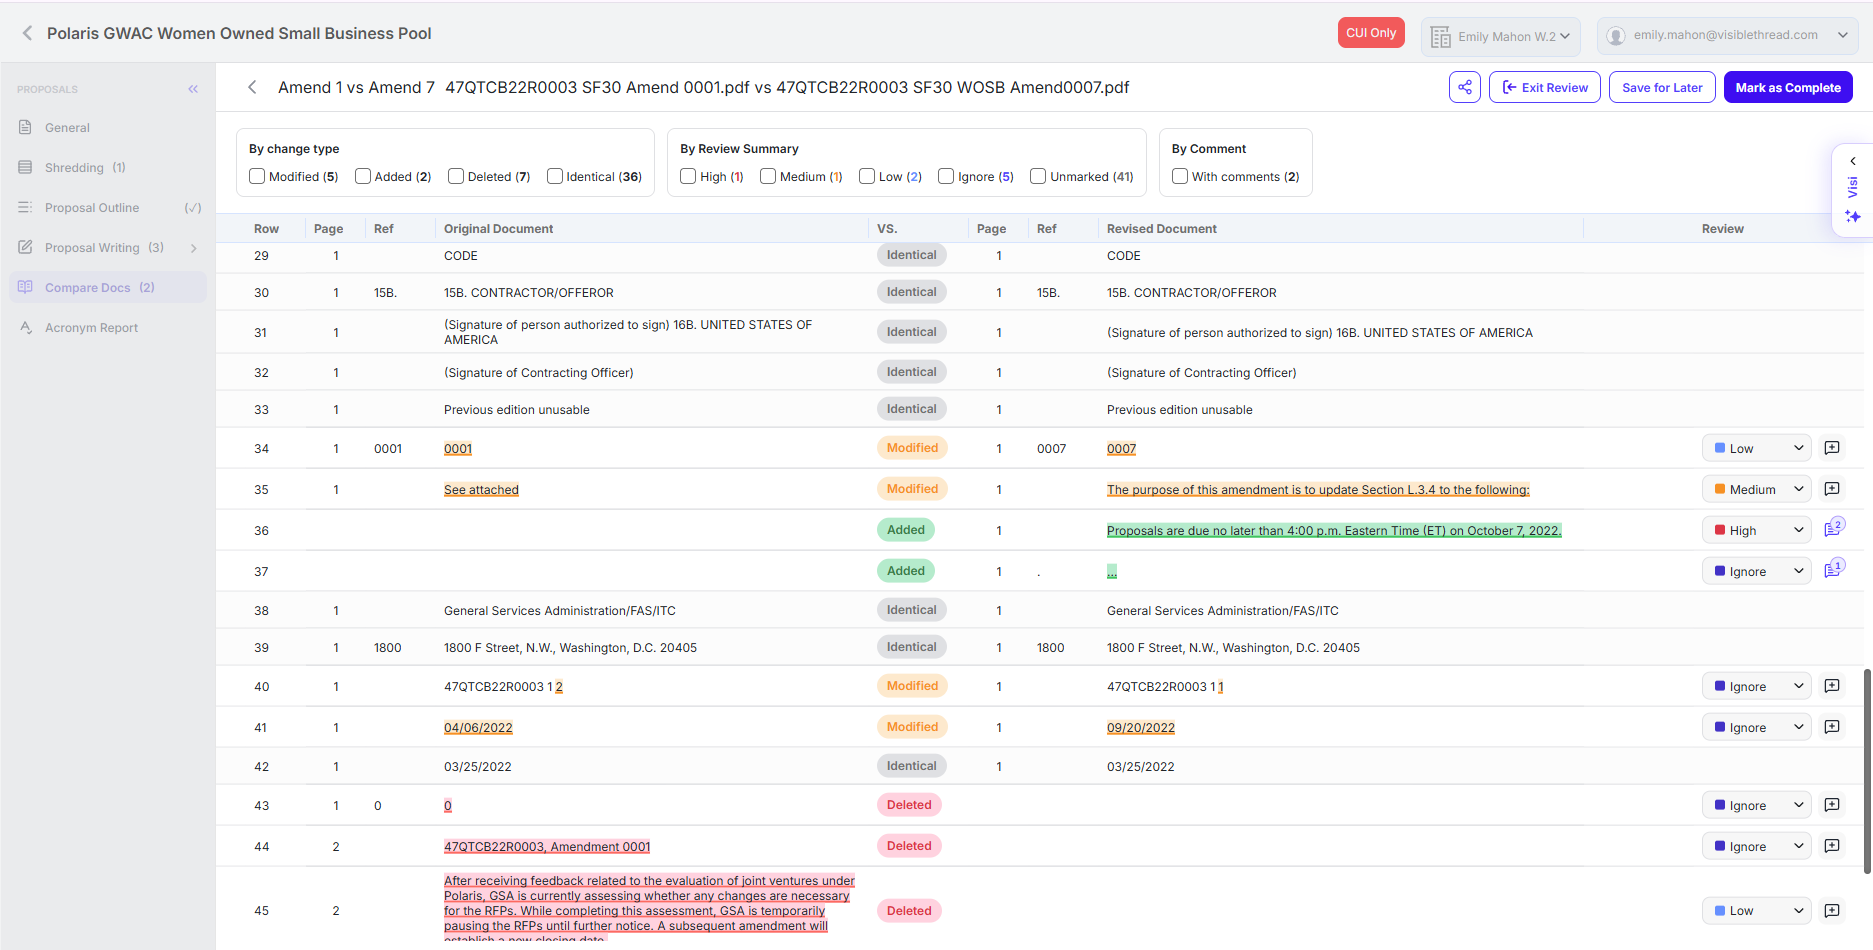Toggle the Added (2) filter checkbox
This screenshot has height=950, width=1873.
[363, 176]
